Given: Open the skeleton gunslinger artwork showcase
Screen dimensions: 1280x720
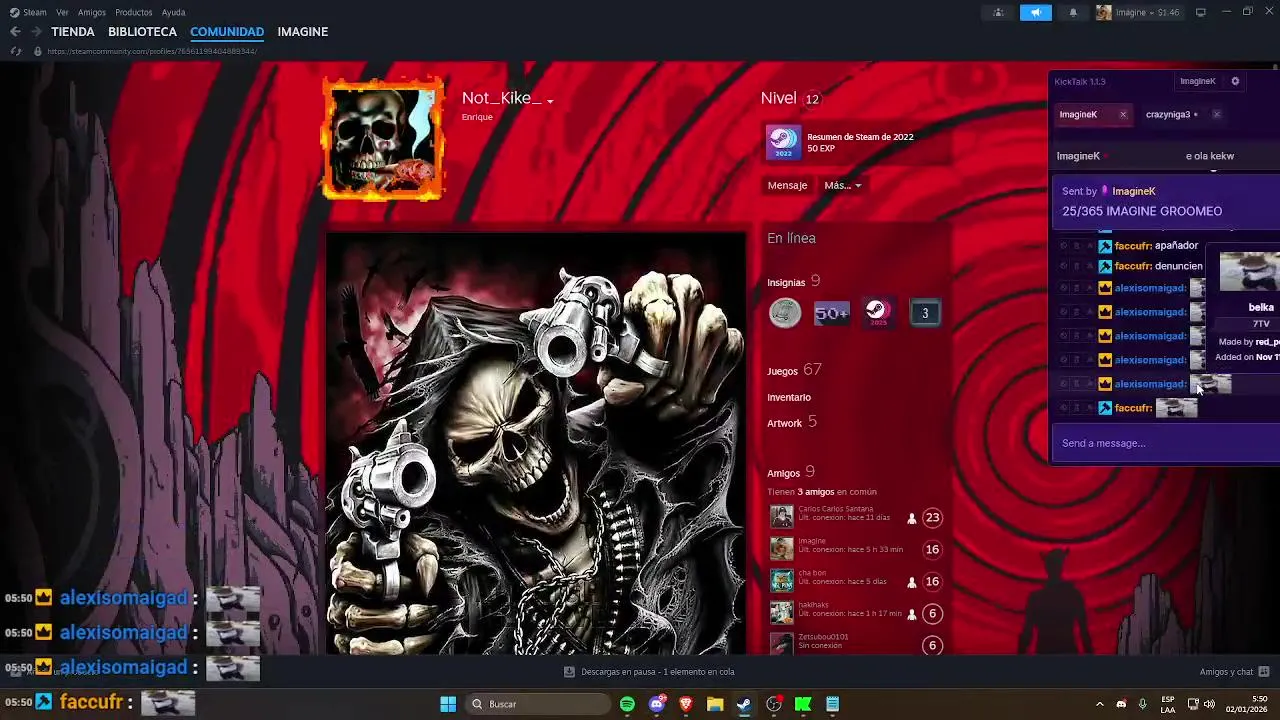Looking at the screenshot, I should 535,444.
